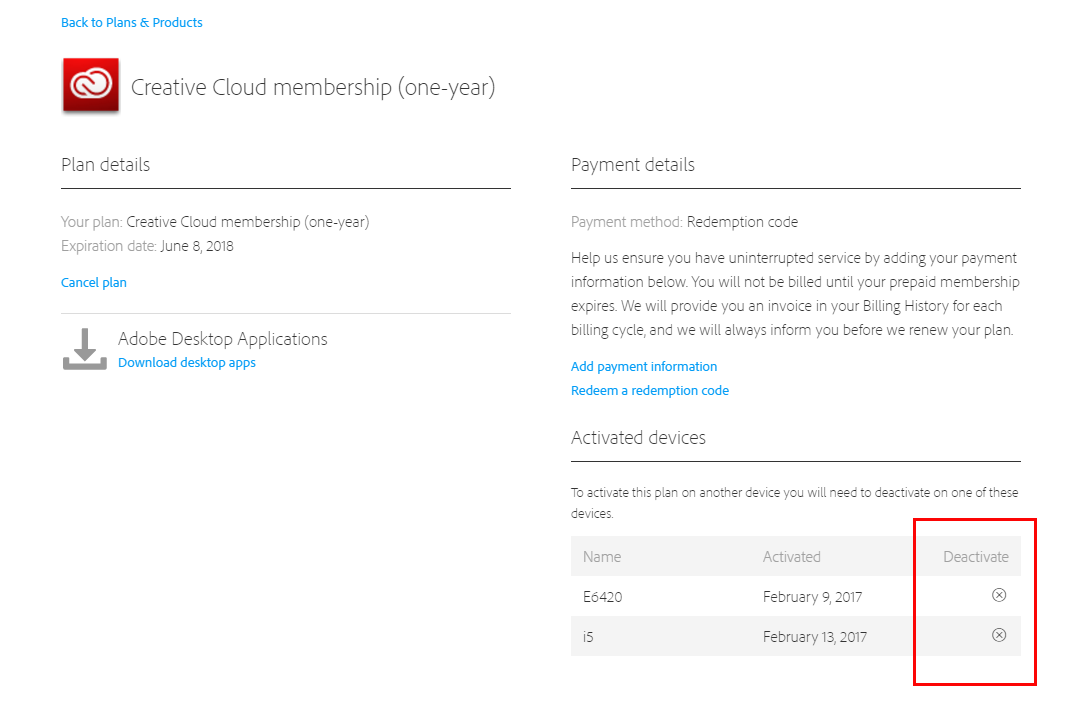Click the Adobe Desktop Applications heading
The height and width of the screenshot is (710, 1081).
[x=222, y=339]
